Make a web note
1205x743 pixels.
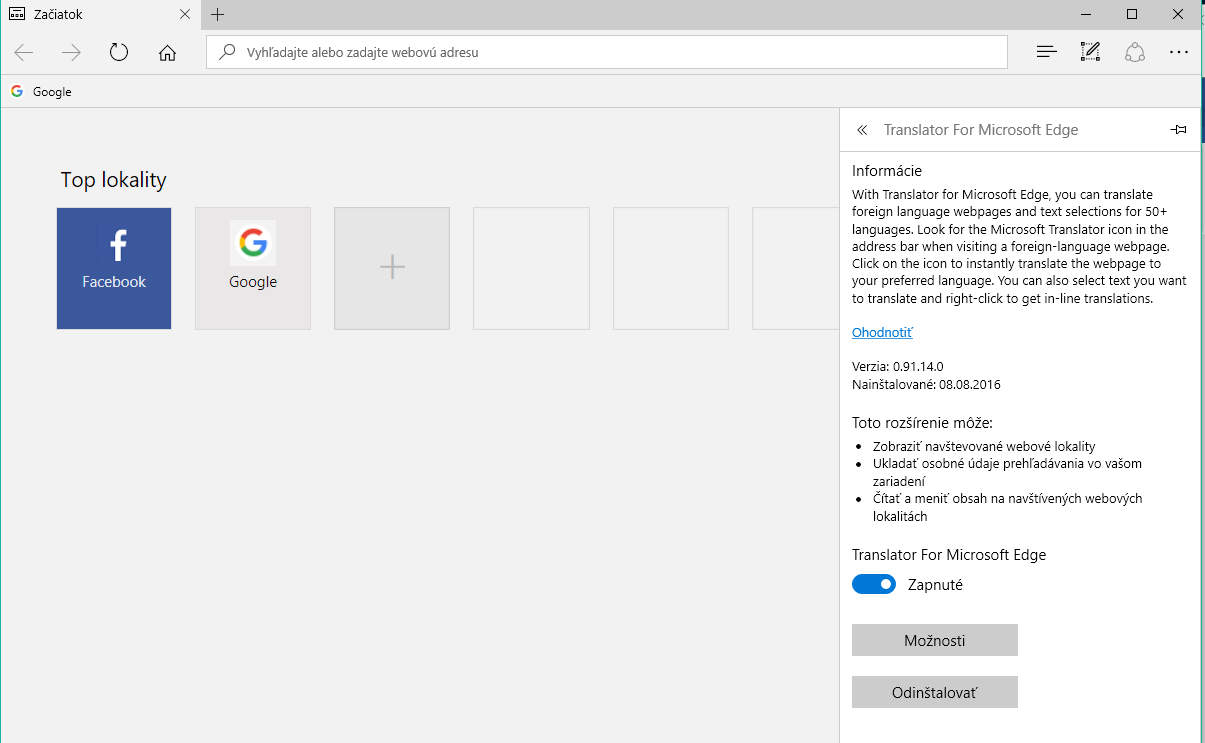[1090, 52]
